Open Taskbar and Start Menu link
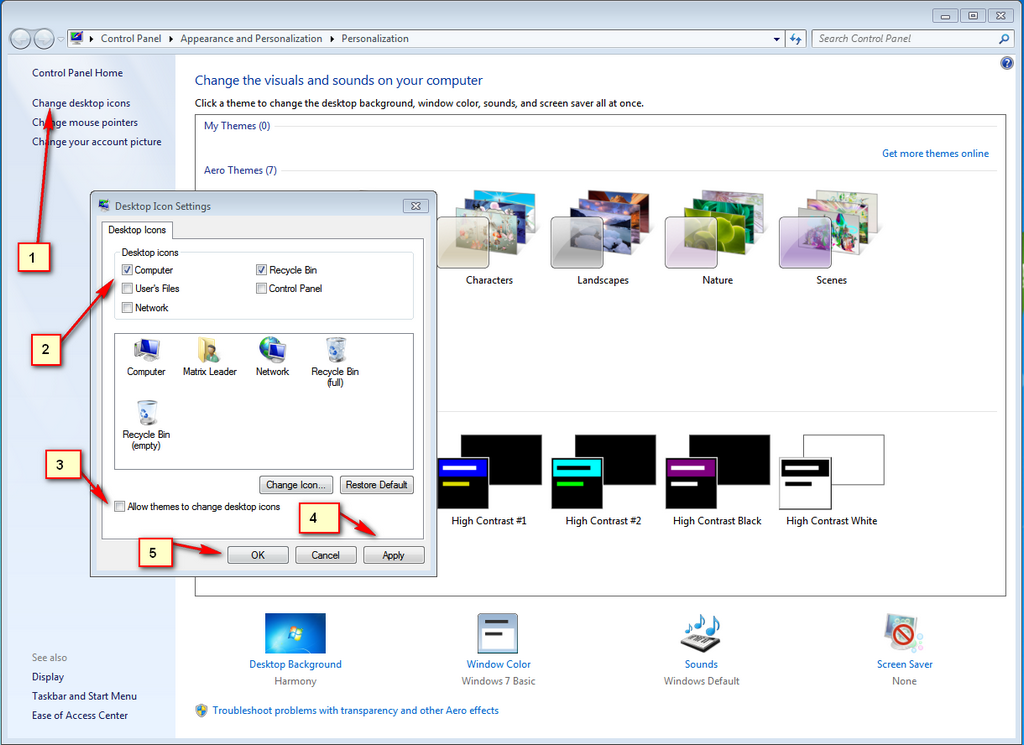 pos(84,696)
